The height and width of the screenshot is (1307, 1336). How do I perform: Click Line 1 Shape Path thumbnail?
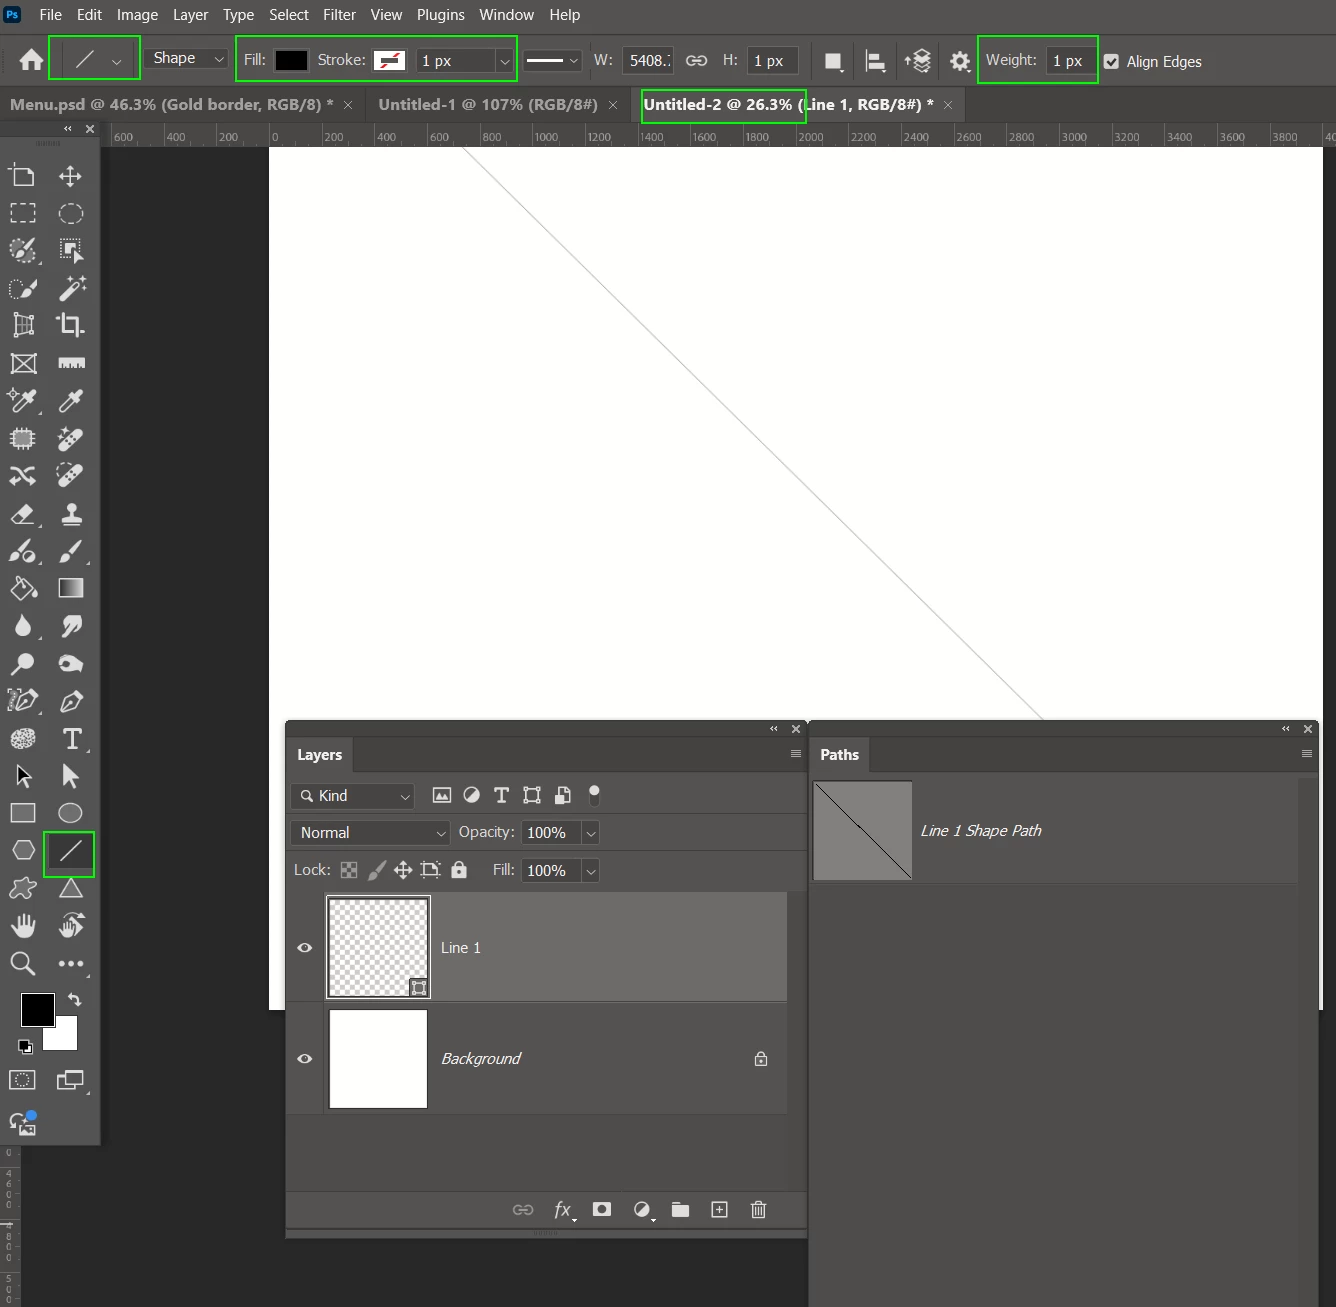pos(863,831)
